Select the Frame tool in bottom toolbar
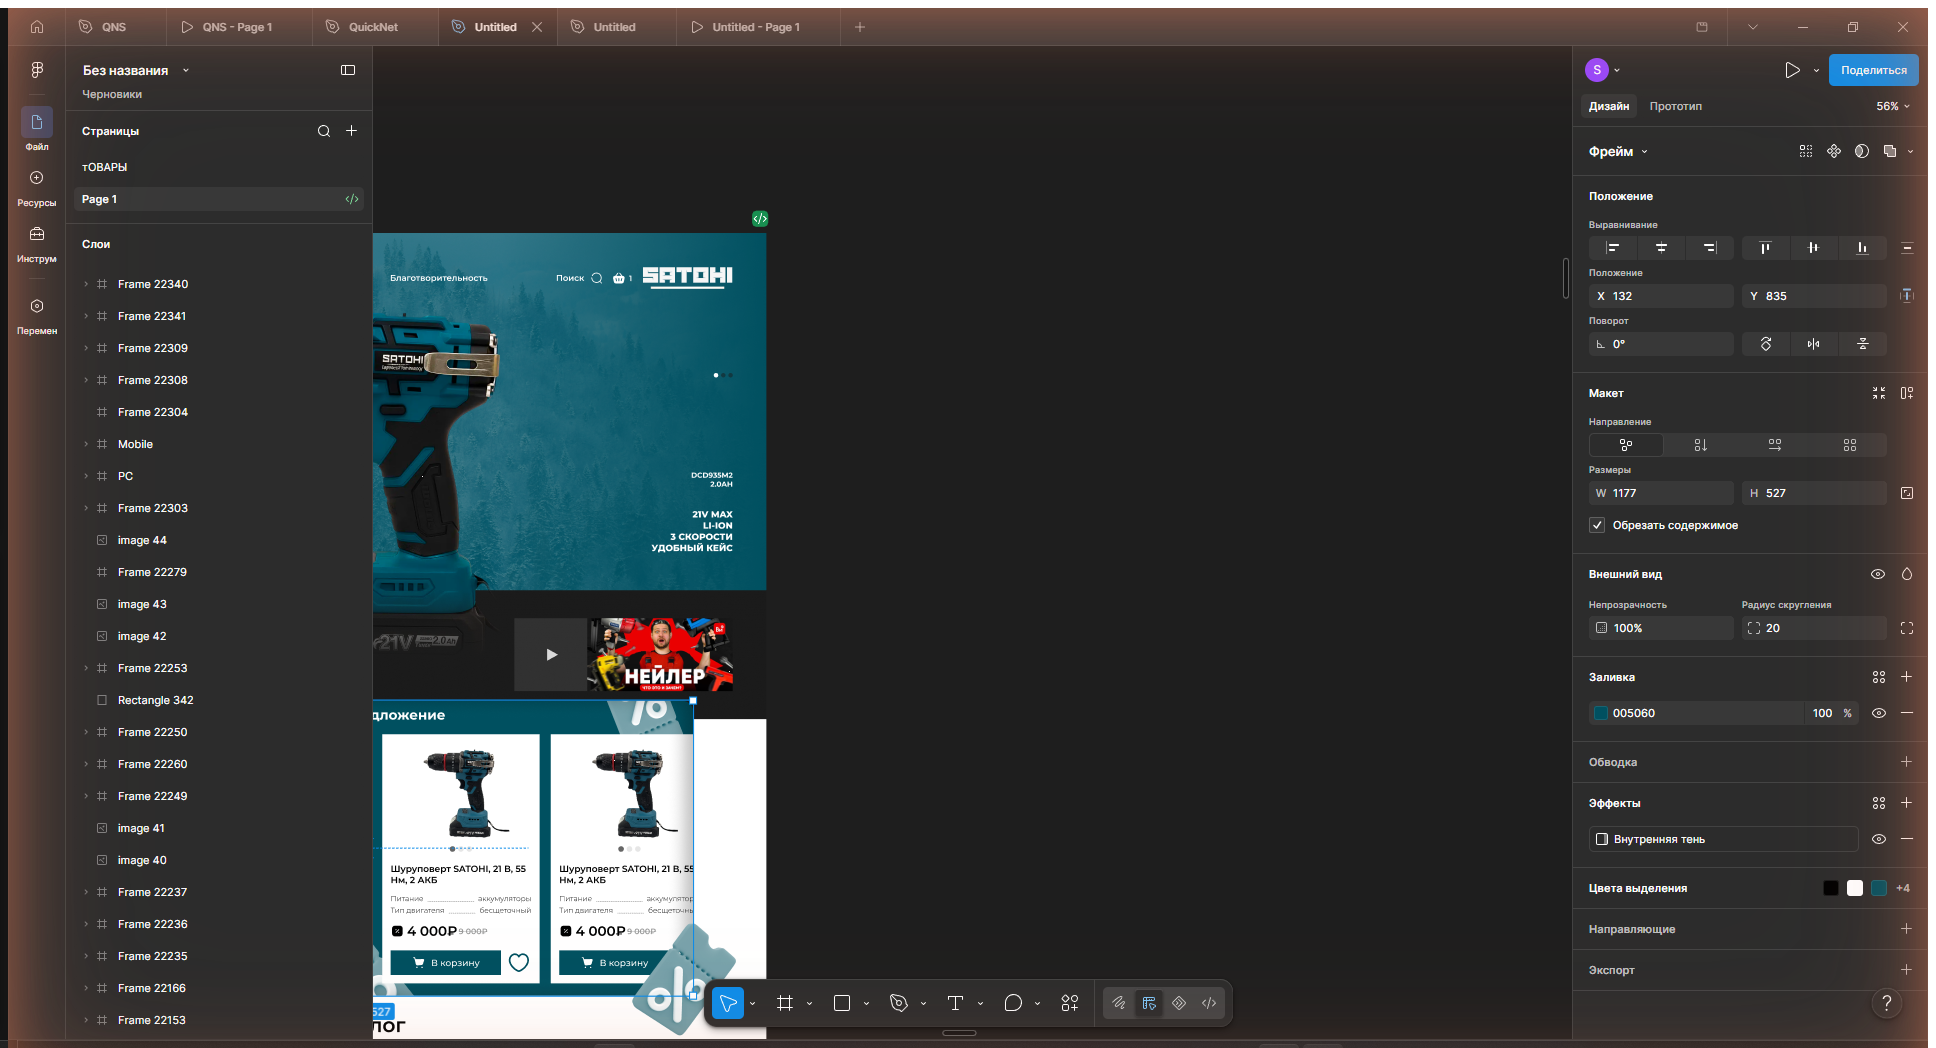1936x1048 pixels. click(785, 1003)
